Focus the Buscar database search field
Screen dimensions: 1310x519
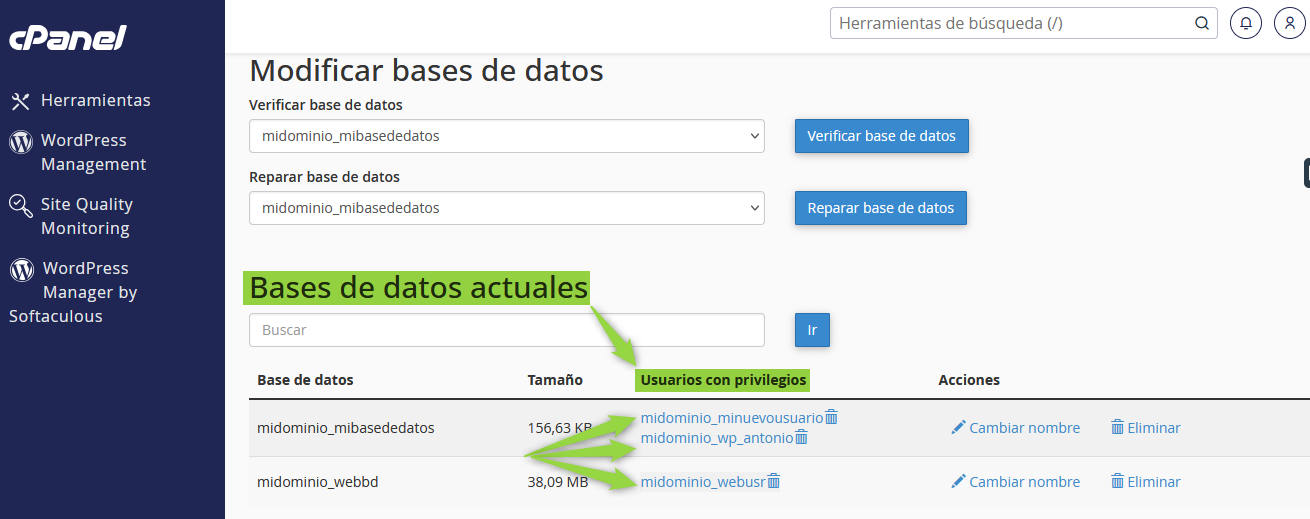point(506,330)
